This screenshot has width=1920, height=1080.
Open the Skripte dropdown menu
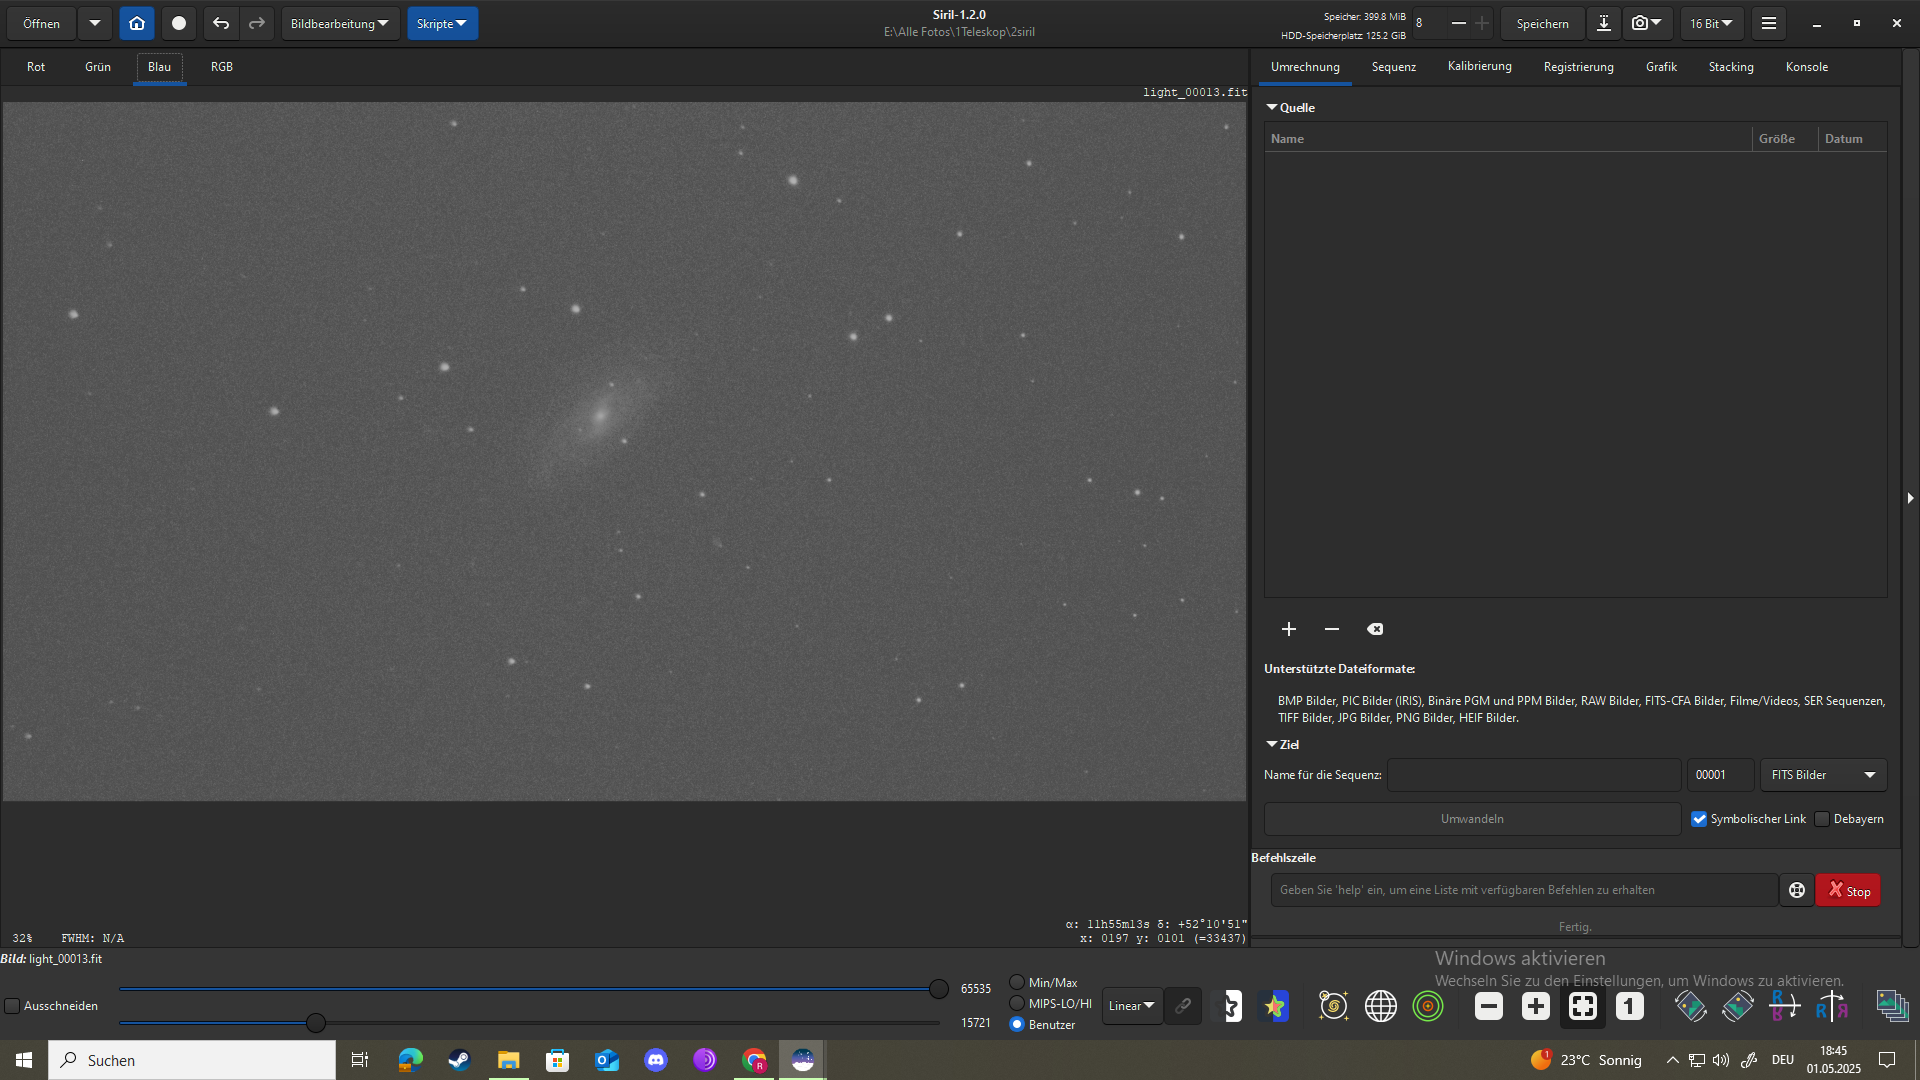(442, 23)
